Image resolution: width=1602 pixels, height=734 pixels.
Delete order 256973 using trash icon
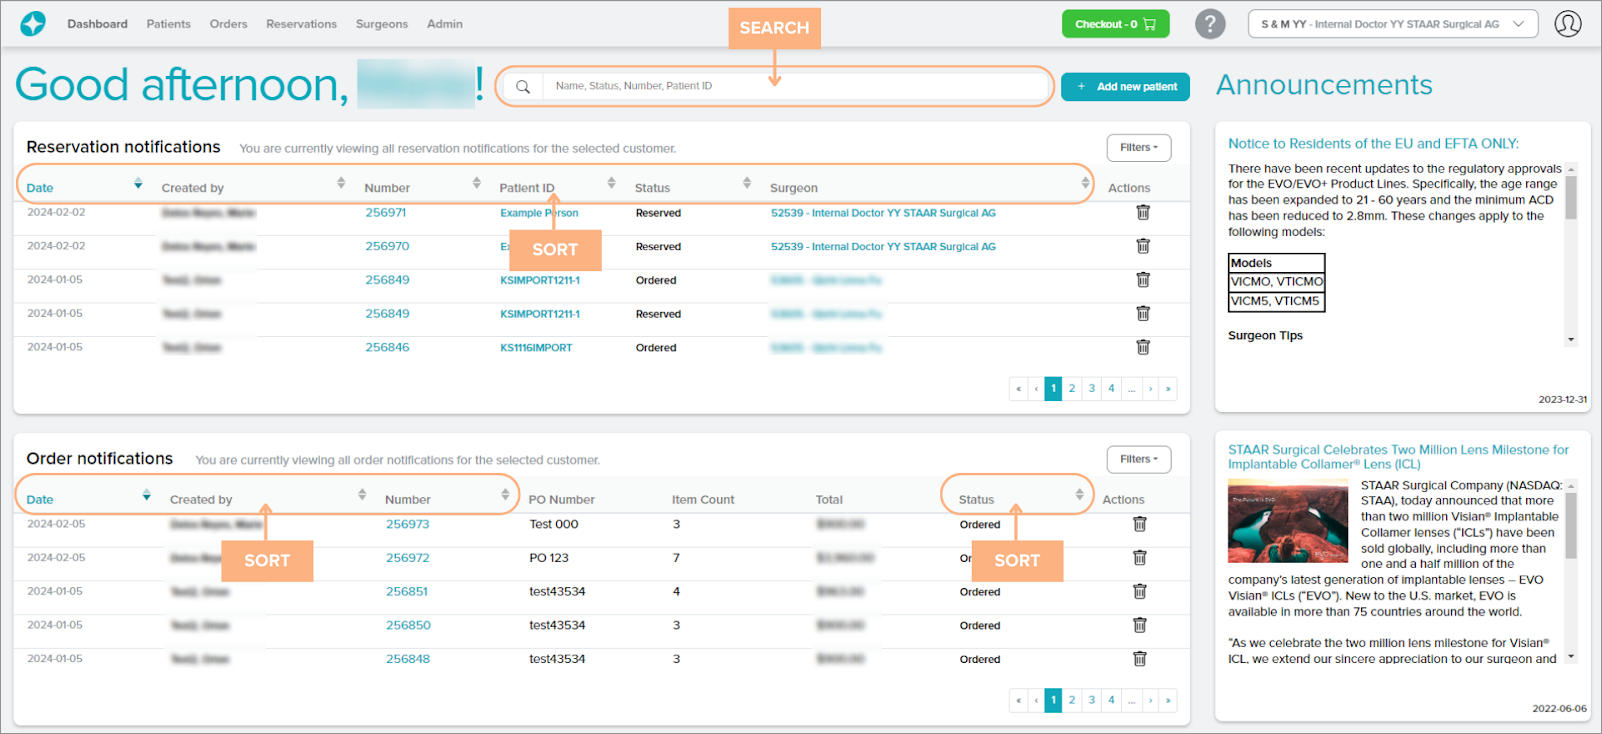click(x=1139, y=524)
